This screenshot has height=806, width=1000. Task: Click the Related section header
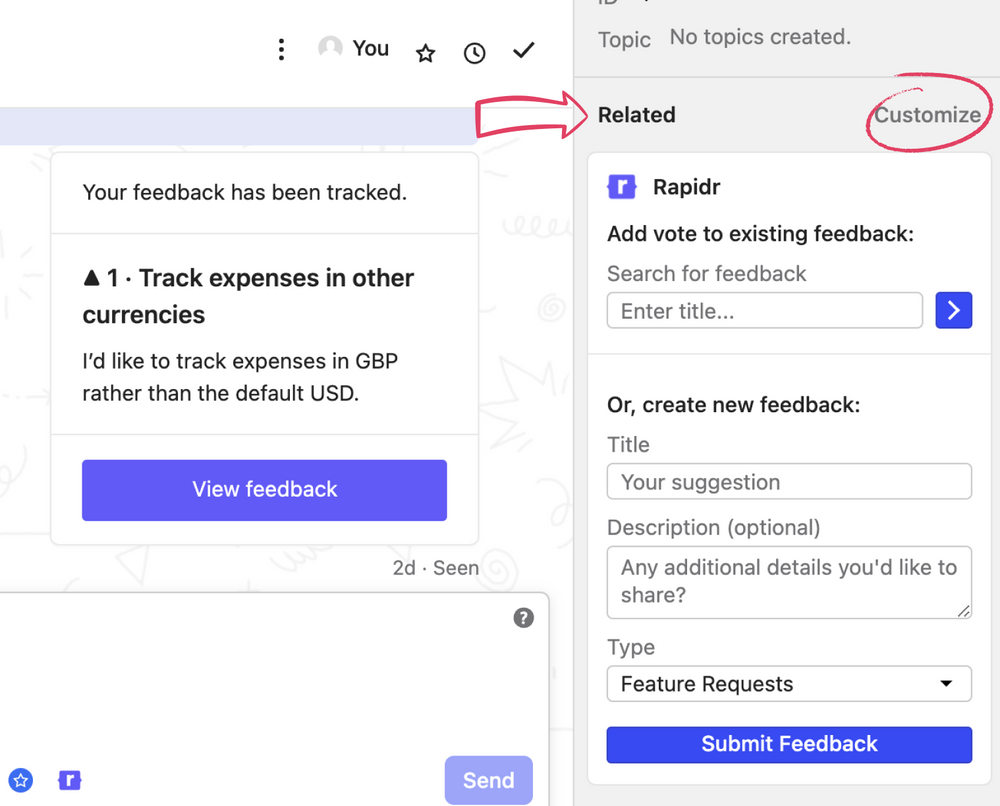(x=636, y=115)
